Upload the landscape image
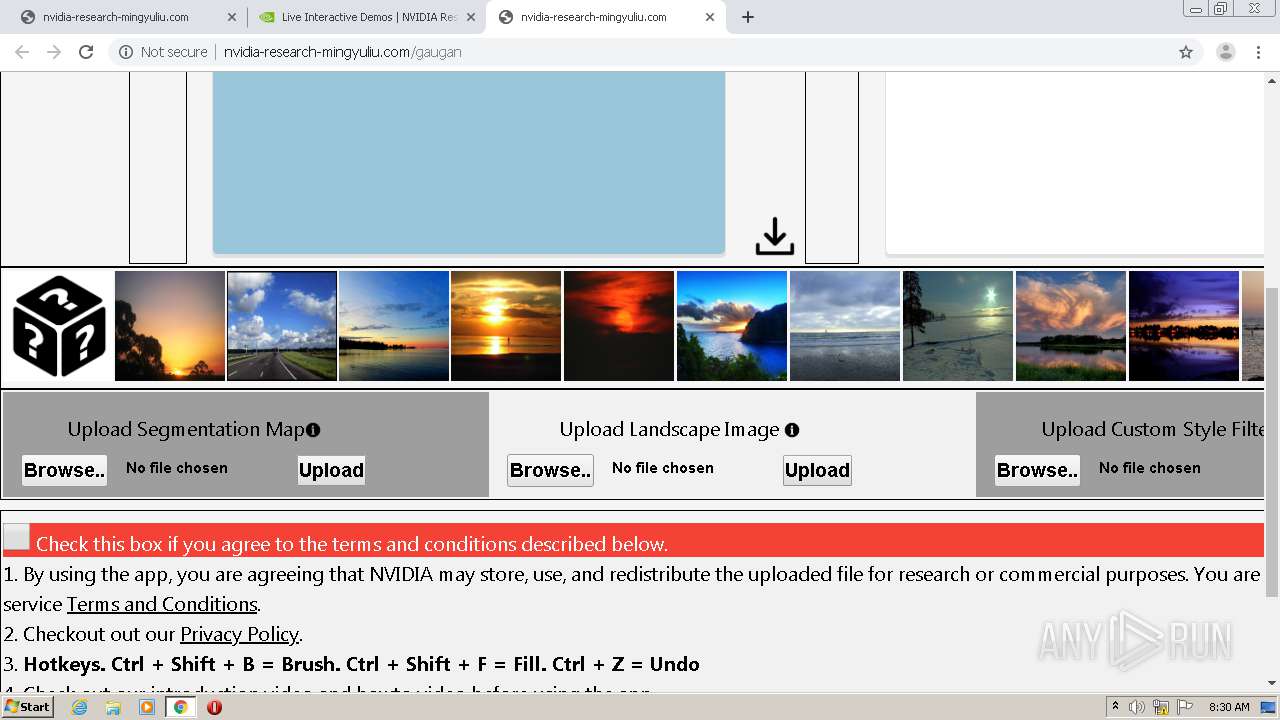This screenshot has width=1280, height=720. pyautogui.click(x=817, y=470)
